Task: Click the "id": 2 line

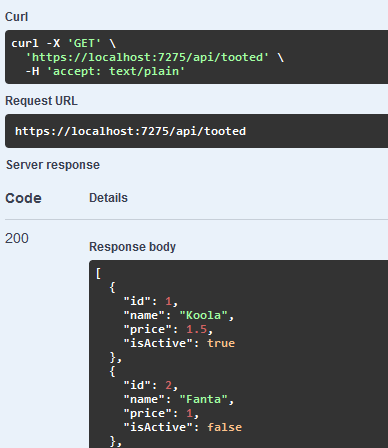Action: [x=151, y=385]
